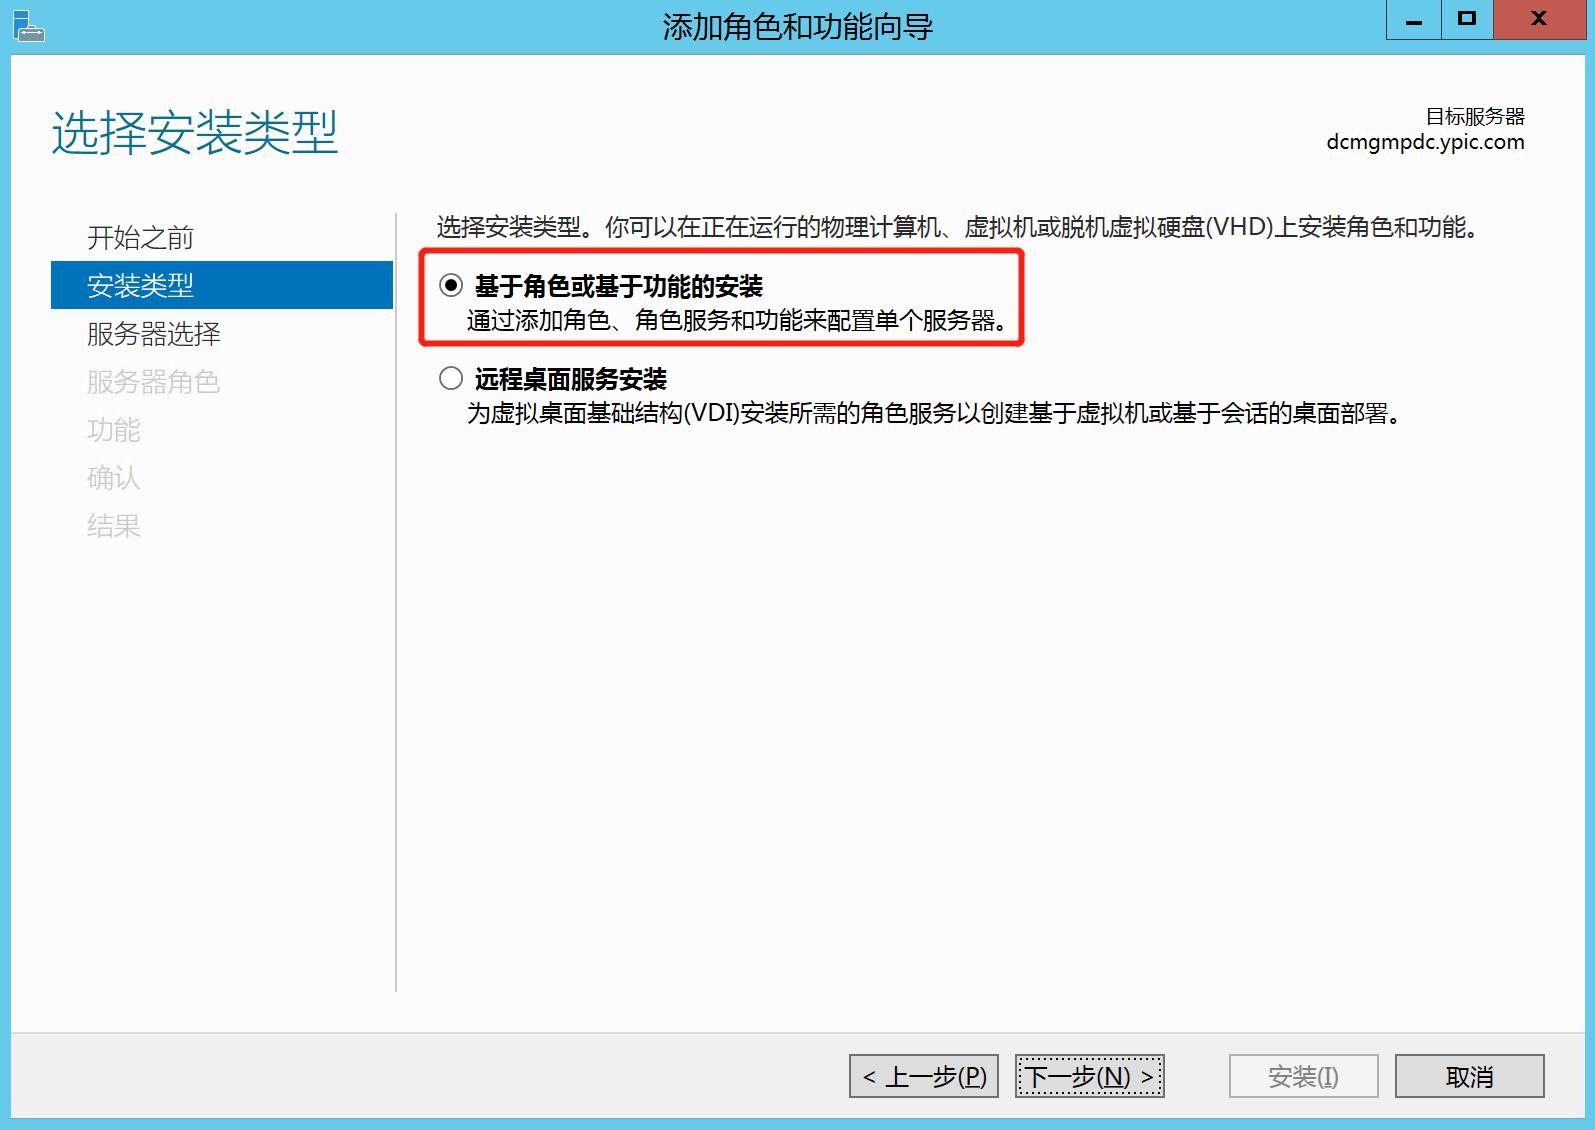Viewport: 1595px width, 1130px height.
Task: Click the target server name dcmgmpdc.ypic.com
Action: pyautogui.click(x=1425, y=142)
